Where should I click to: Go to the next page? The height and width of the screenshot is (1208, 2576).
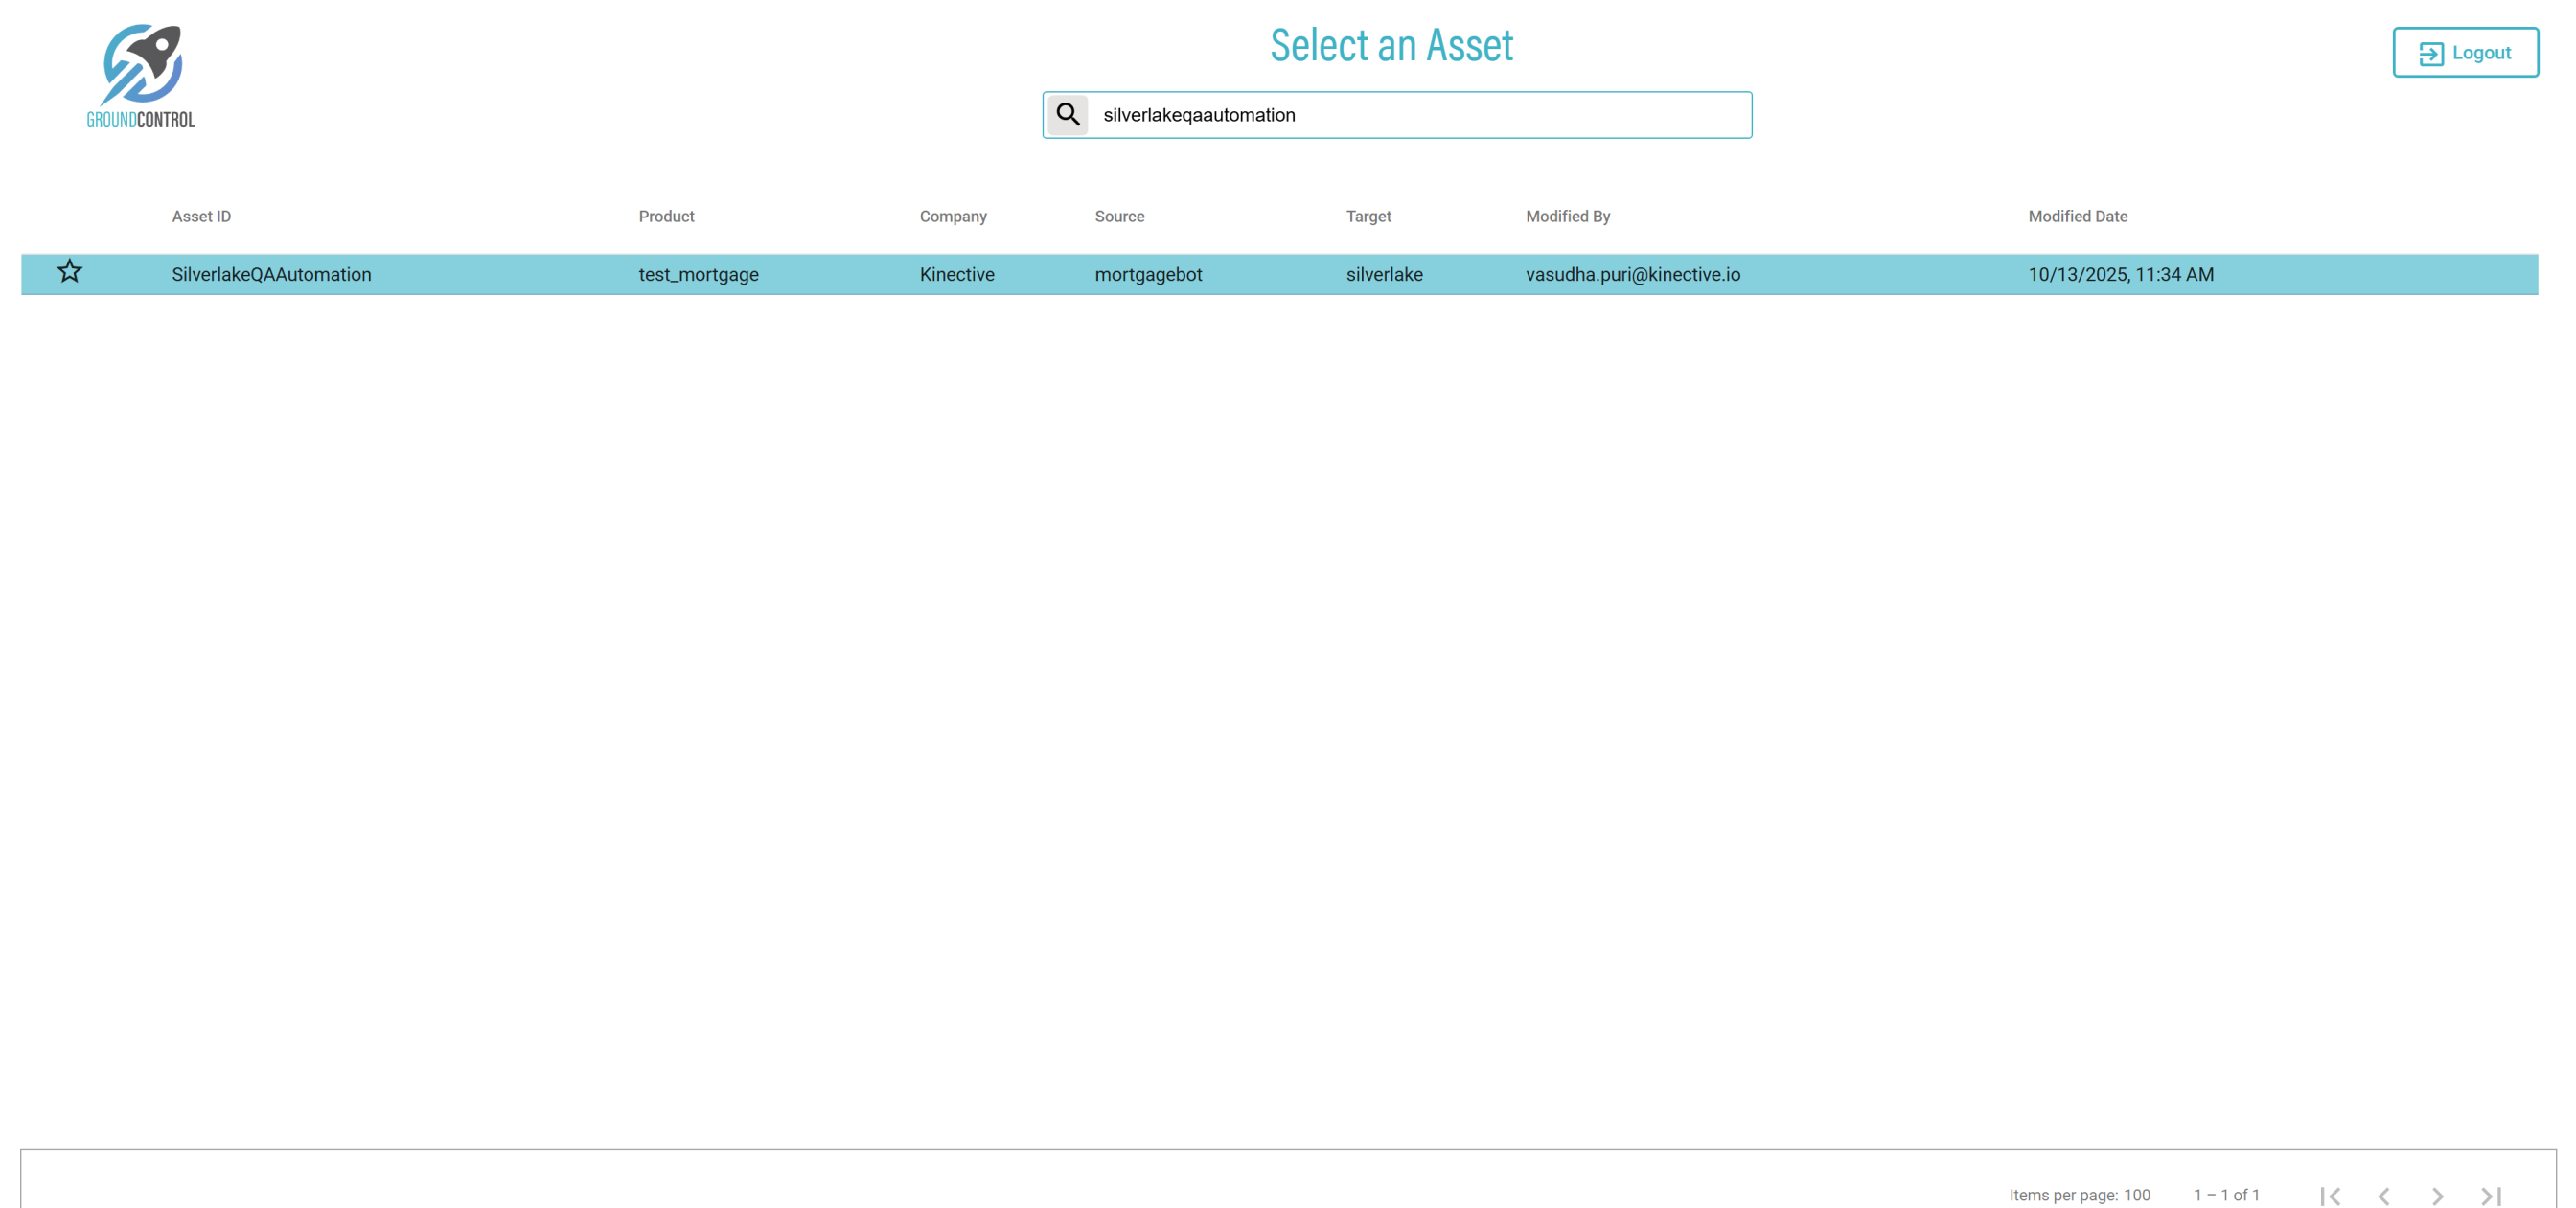click(x=2437, y=1194)
